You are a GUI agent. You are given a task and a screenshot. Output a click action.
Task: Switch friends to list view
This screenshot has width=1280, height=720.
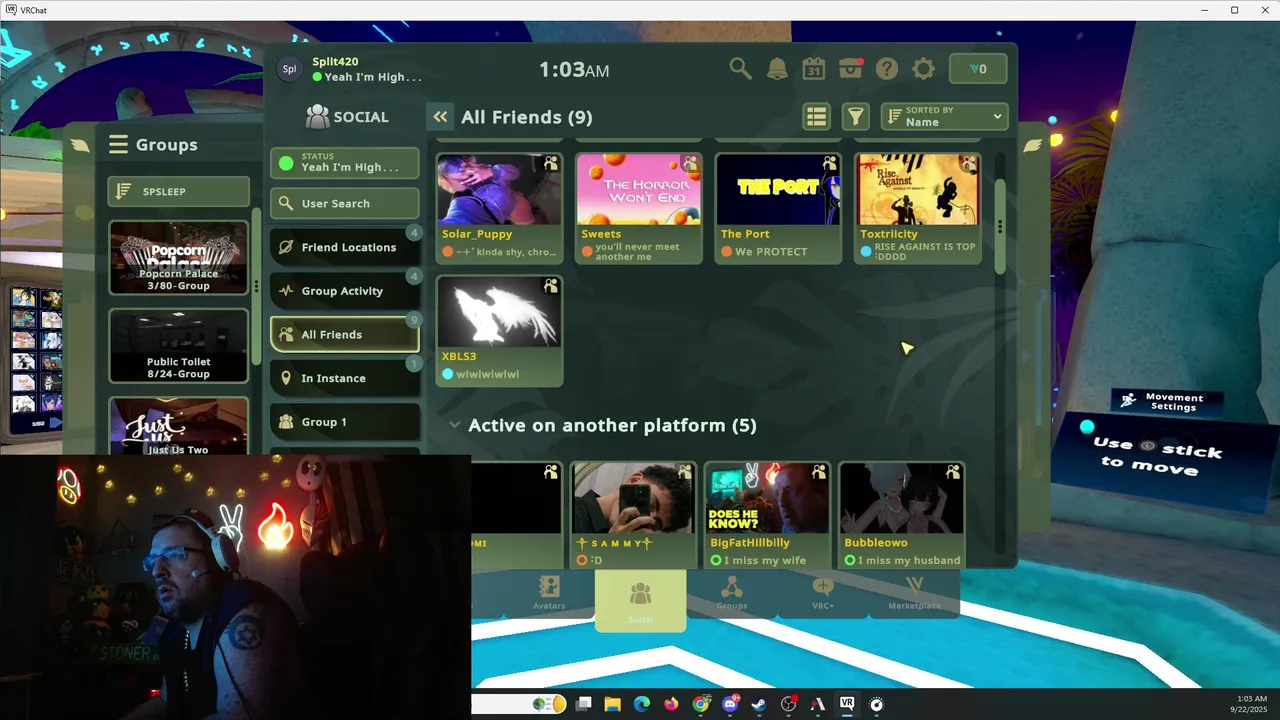point(817,117)
